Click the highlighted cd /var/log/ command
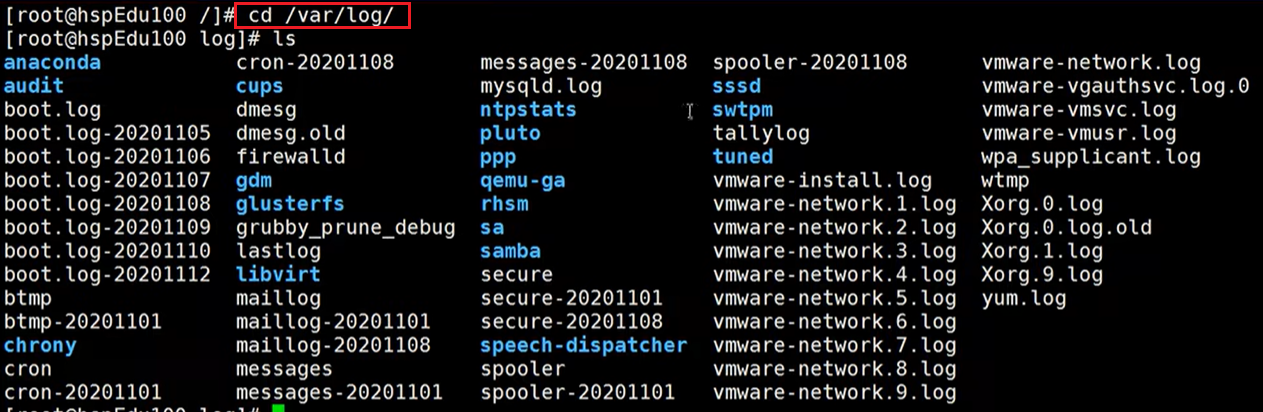1263x412 pixels. (x=324, y=15)
